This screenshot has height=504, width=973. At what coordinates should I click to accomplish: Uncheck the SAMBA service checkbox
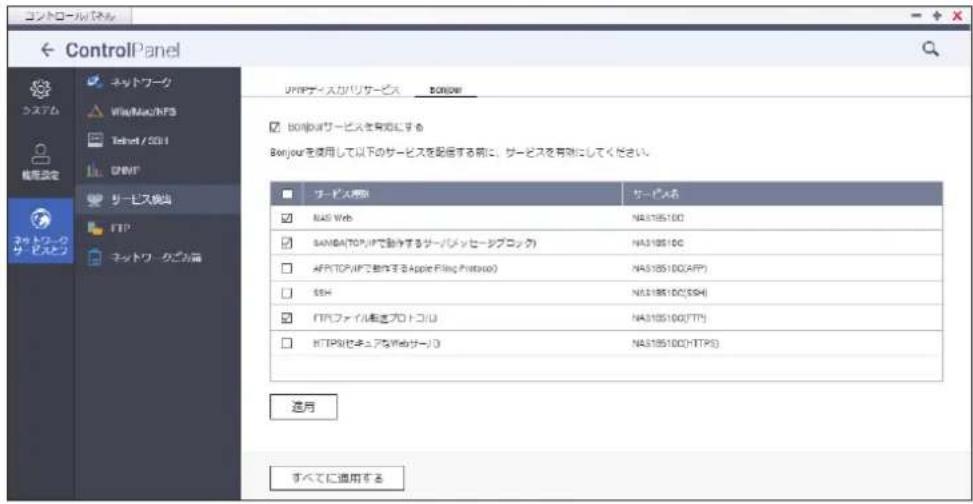286,243
